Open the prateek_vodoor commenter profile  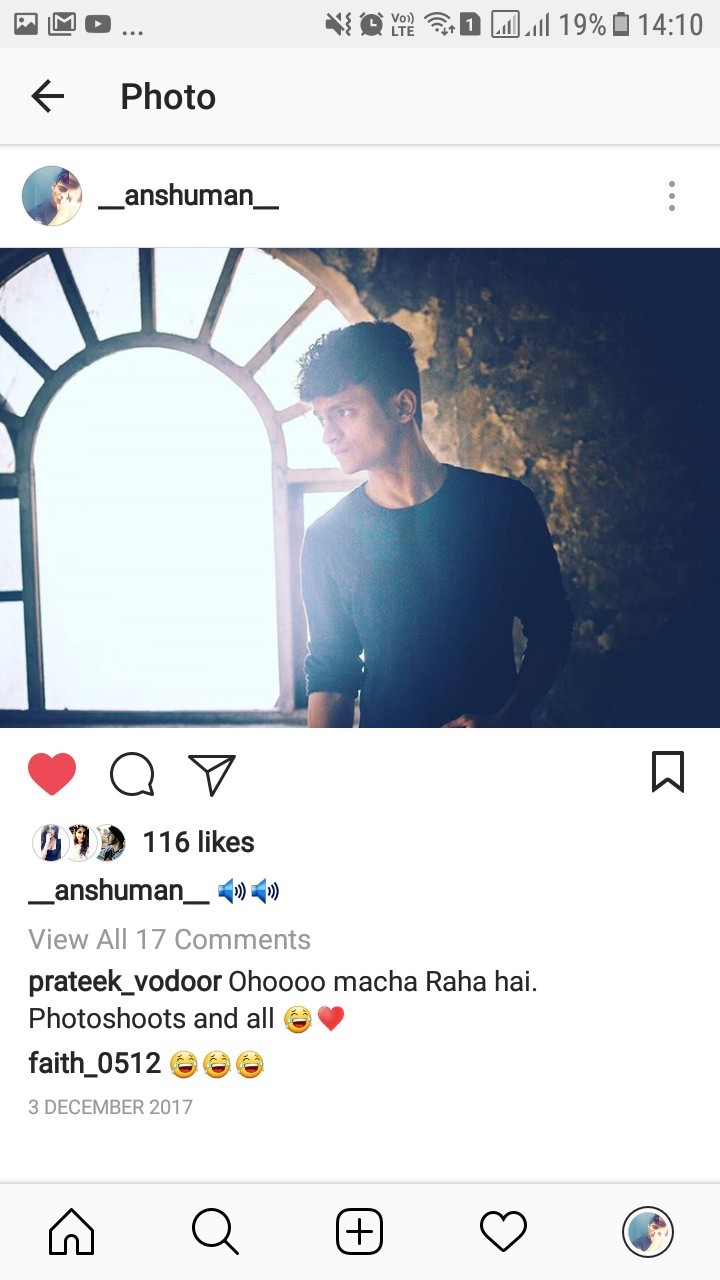point(125,982)
